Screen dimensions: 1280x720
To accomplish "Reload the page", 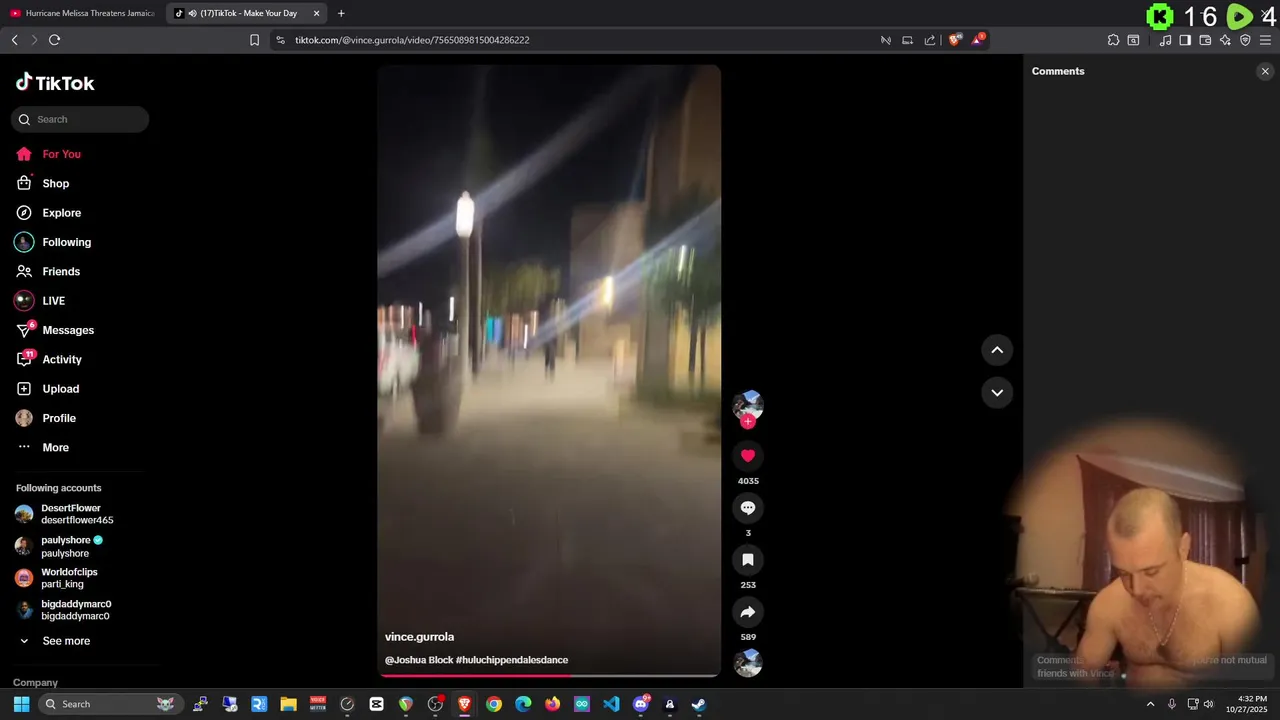I will pyautogui.click(x=54, y=40).
